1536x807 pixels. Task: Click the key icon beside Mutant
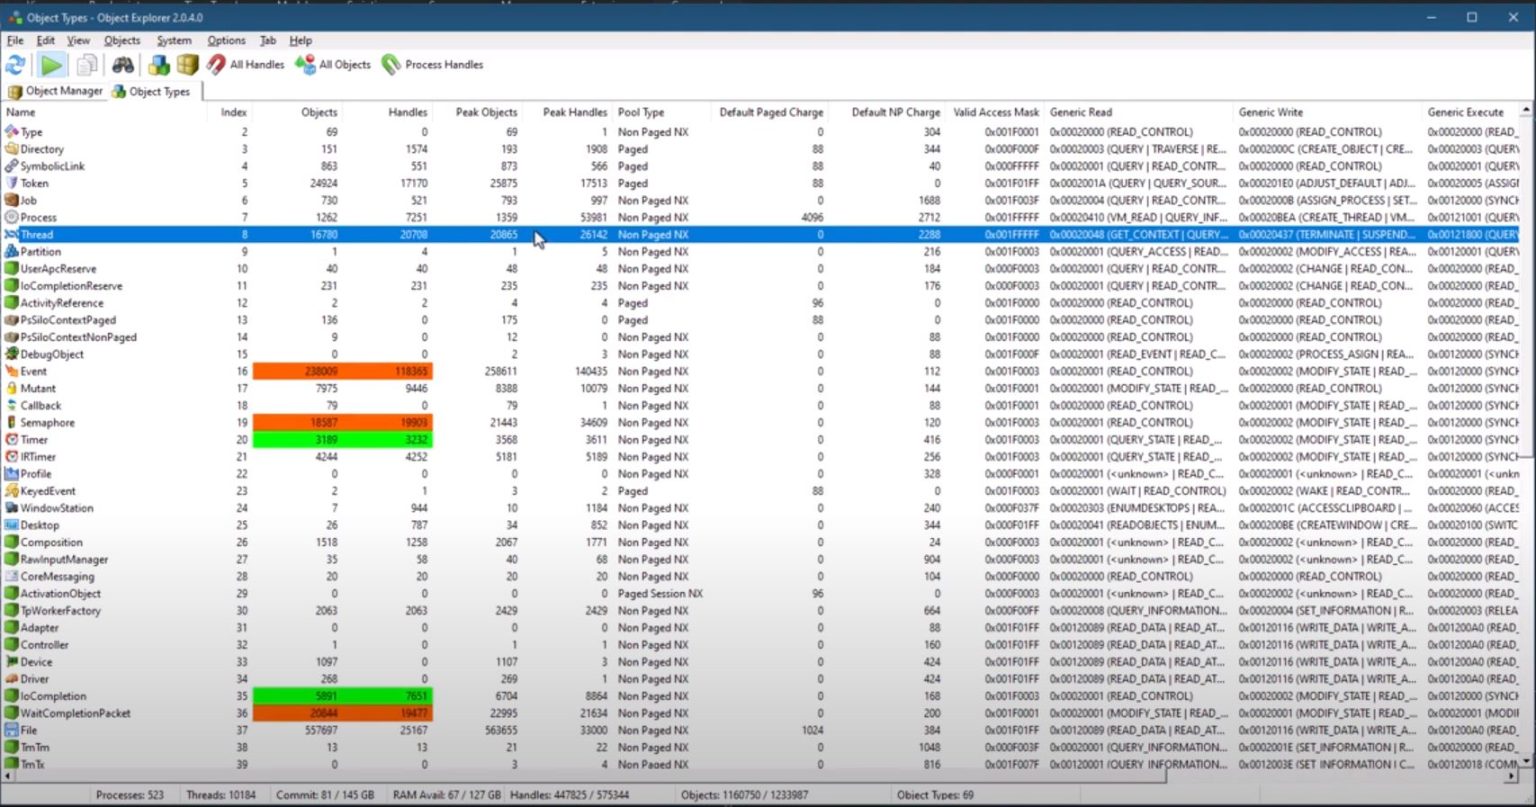[x=14, y=388]
